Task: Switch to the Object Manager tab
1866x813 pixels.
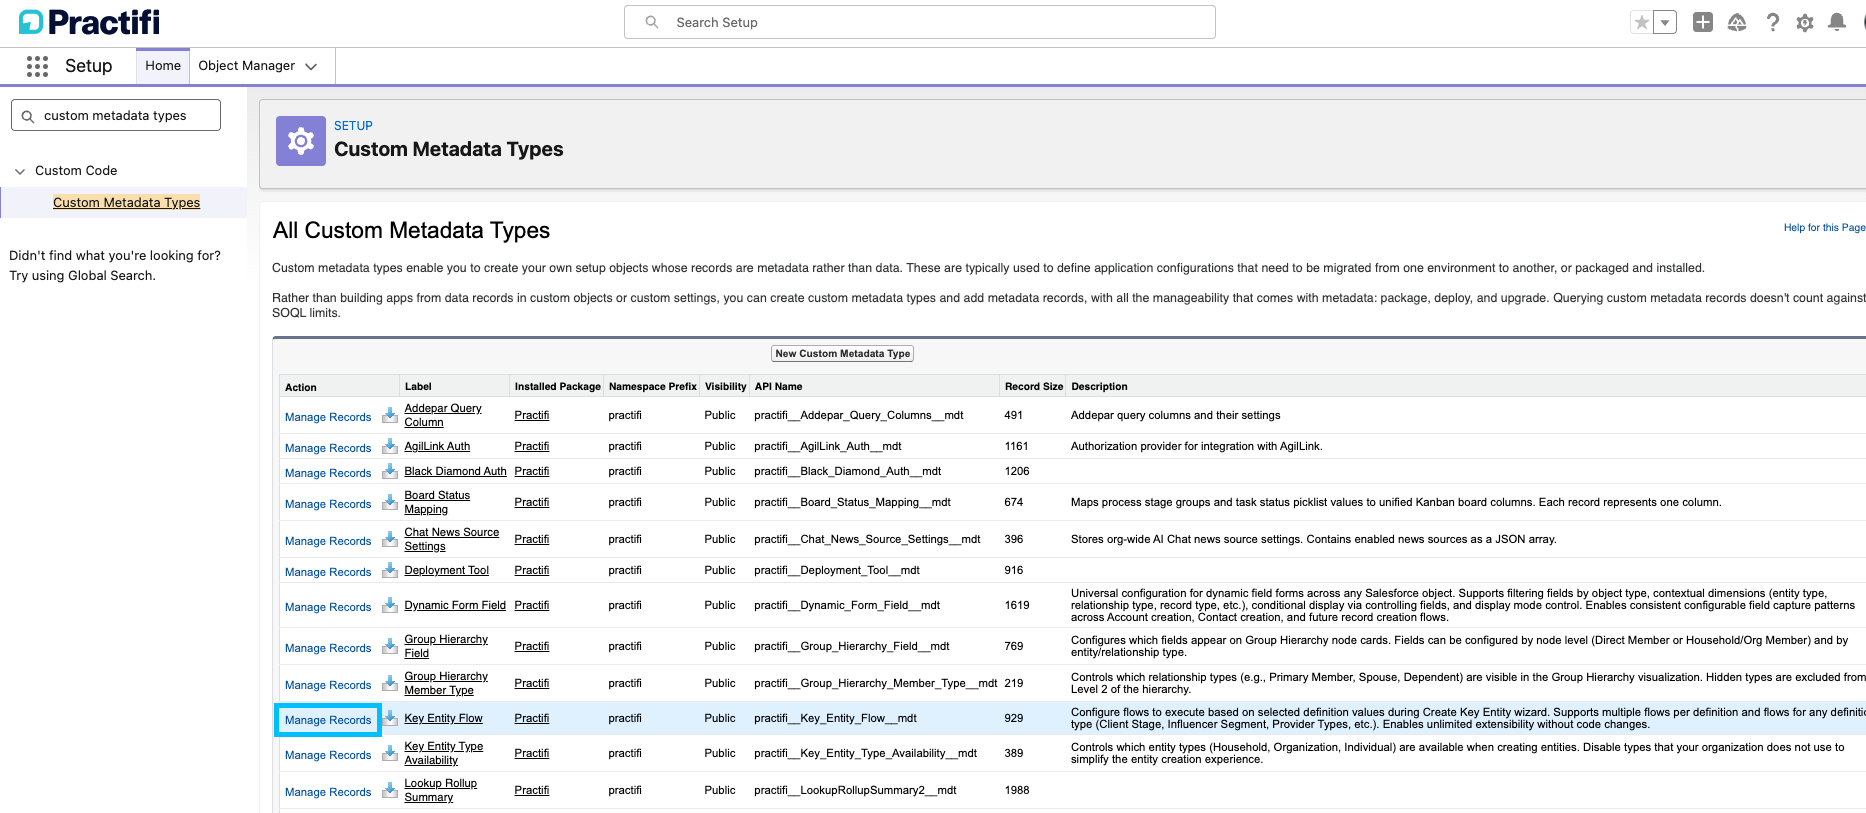Action: [x=247, y=66]
